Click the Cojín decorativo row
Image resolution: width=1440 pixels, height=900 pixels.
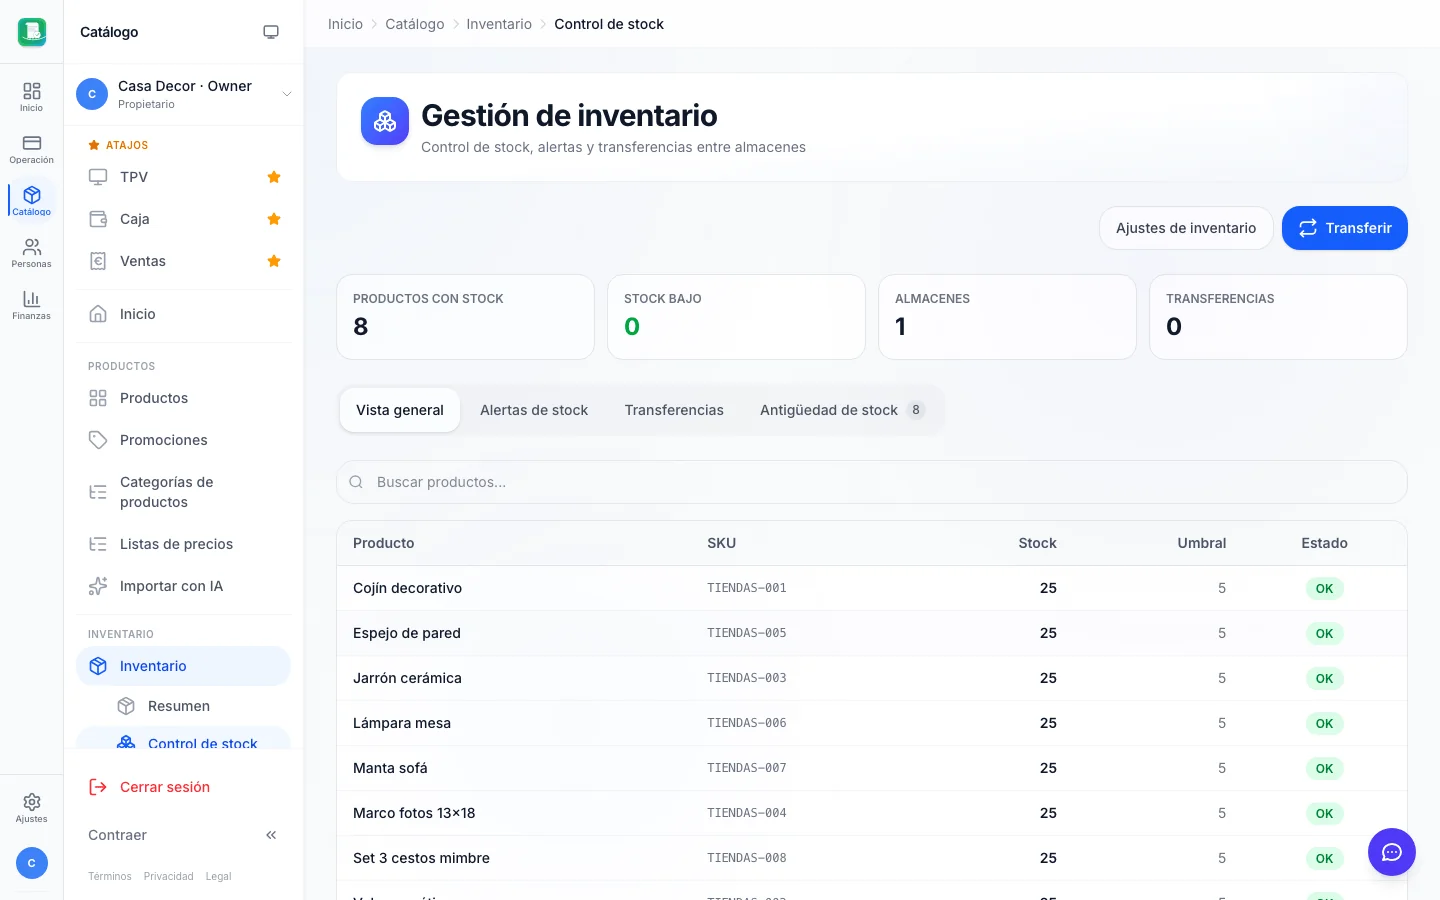[872, 588]
